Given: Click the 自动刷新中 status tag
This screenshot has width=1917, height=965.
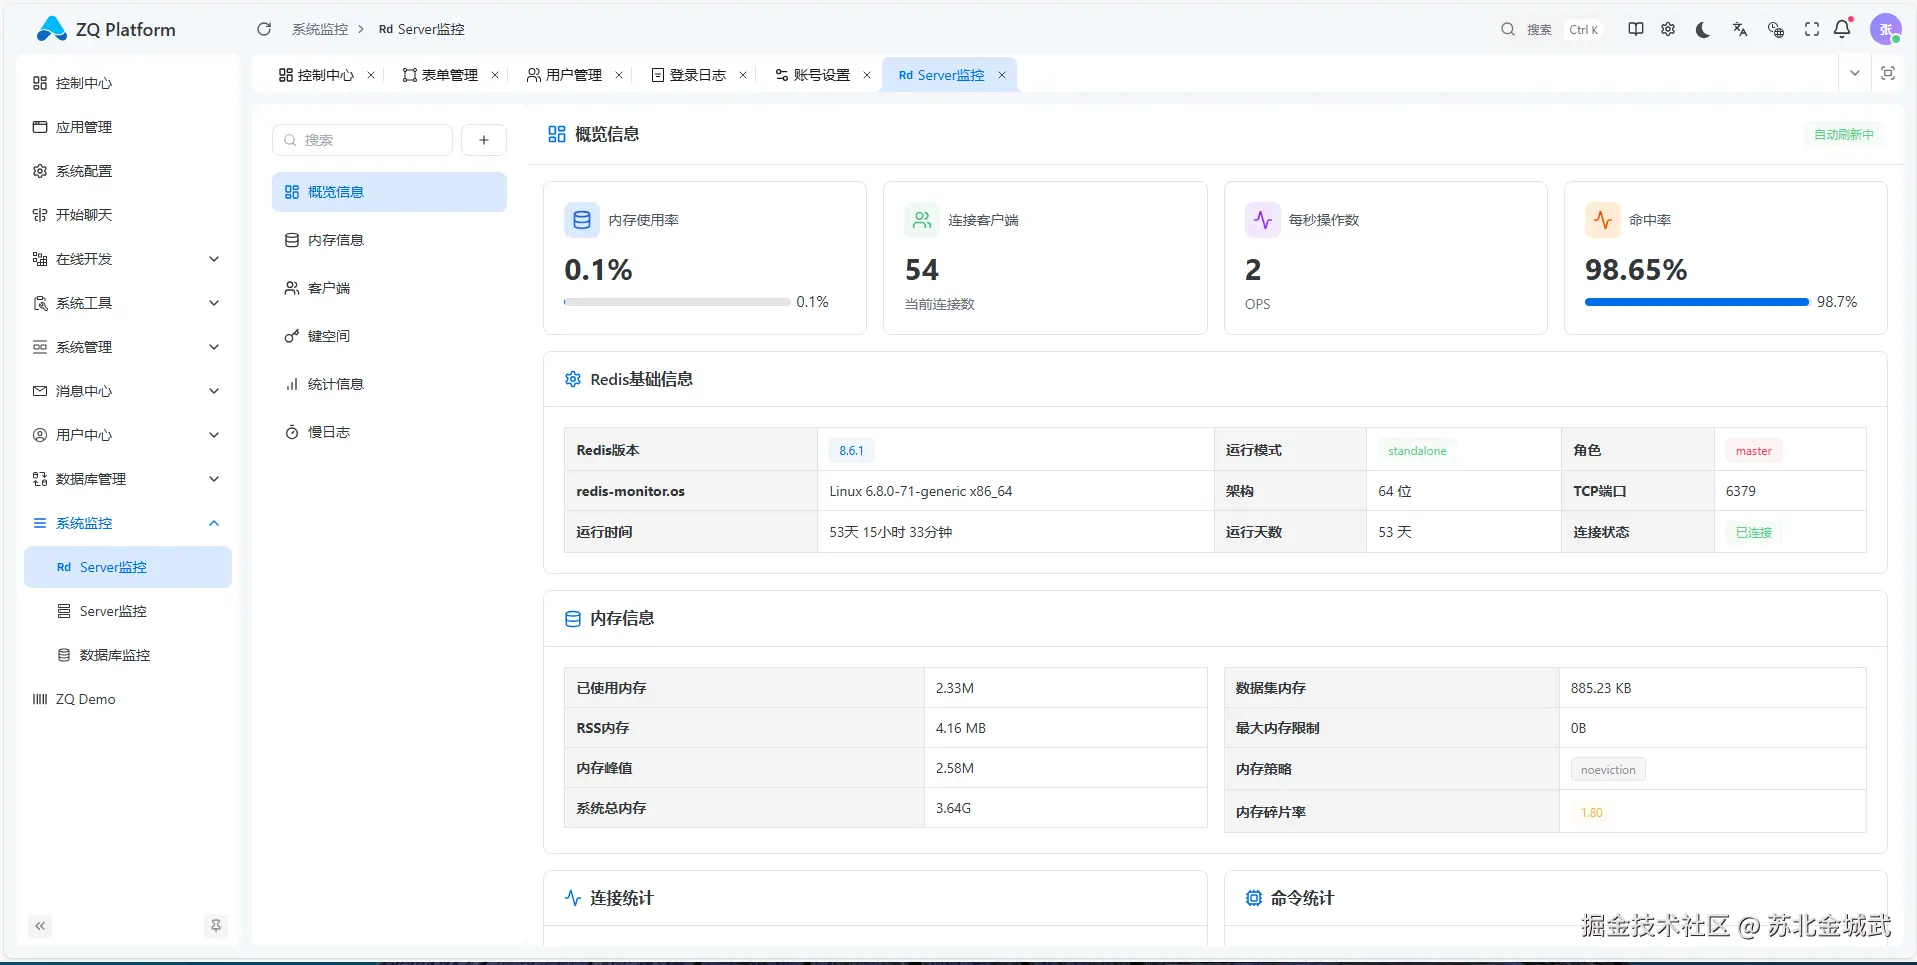Looking at the screenshot, I should pyautogui.click(x=1844, y=134).
